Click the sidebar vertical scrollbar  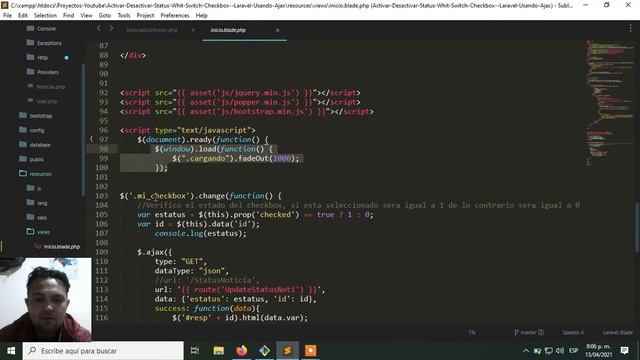click(x=84, y=129)
